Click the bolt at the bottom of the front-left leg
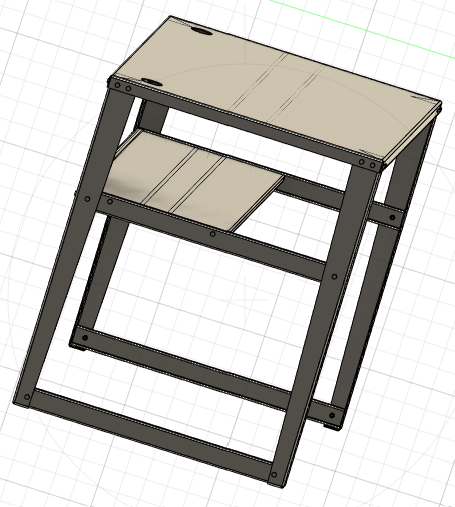Image resolution: width=455 pixels, height=507 pixels. point(27,397)
